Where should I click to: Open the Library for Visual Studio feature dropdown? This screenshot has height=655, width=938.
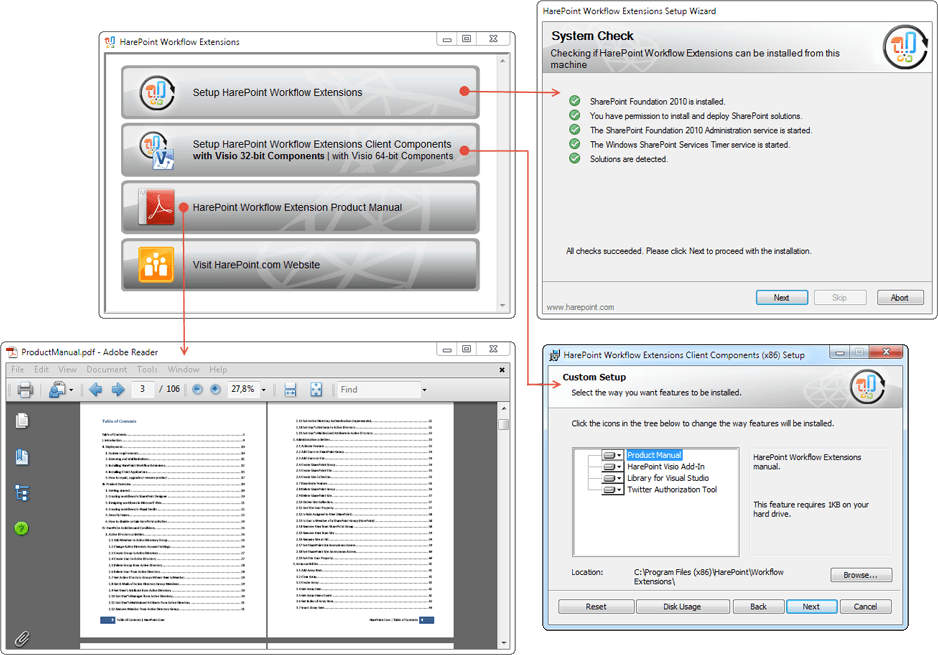click(x=613, y=478)
